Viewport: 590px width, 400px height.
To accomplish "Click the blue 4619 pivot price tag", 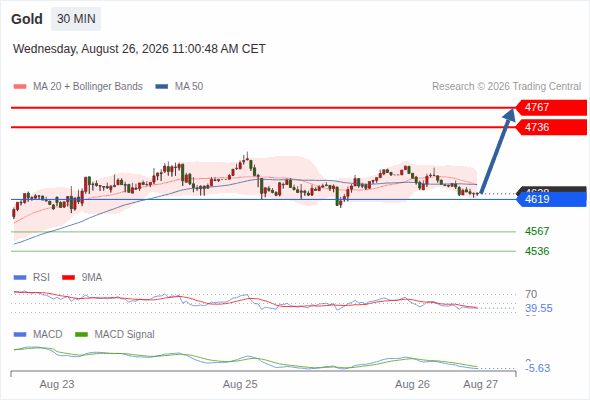I will point(551,199).
